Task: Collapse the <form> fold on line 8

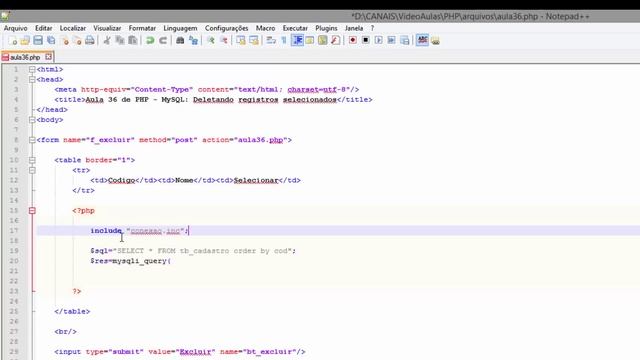Action: 32,140
